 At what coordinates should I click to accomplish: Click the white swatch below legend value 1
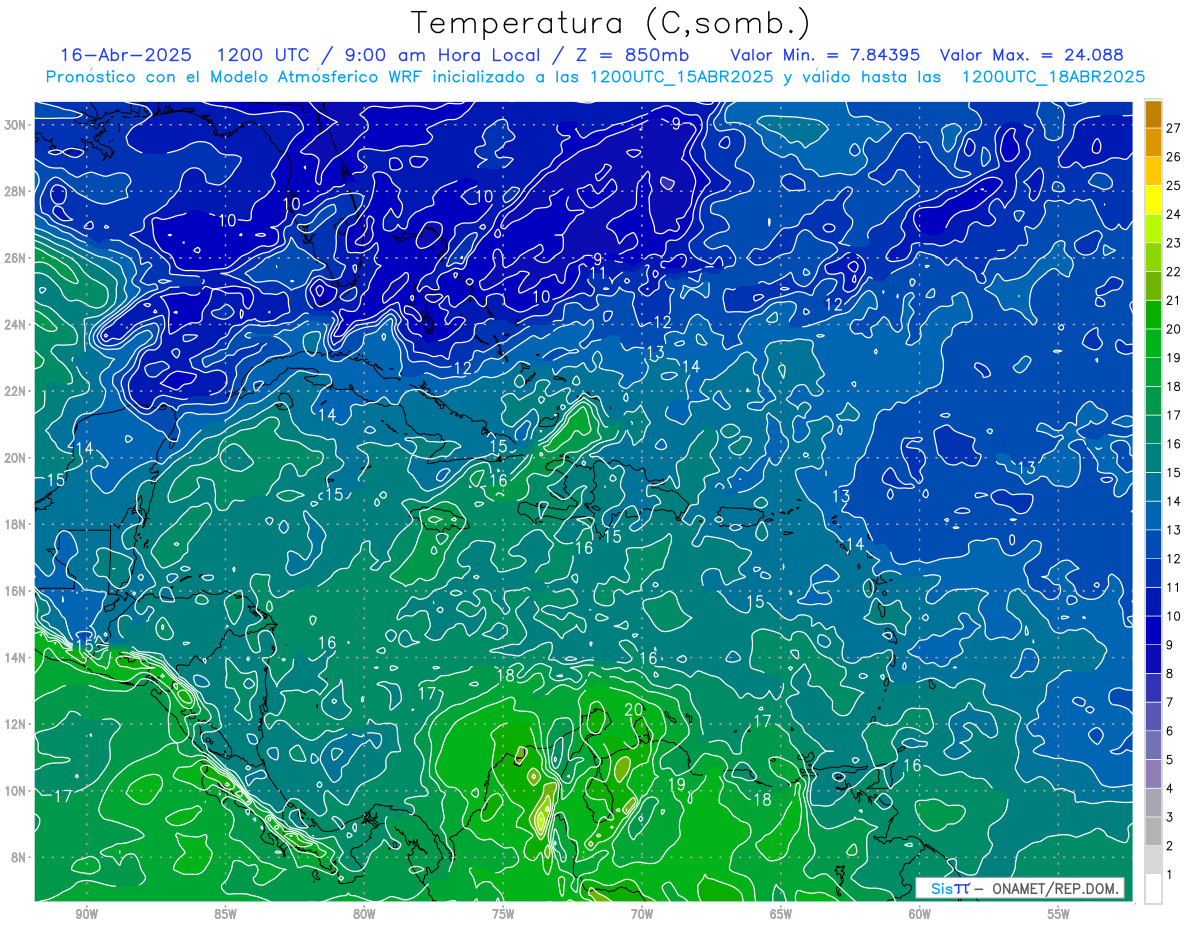pos(1153,889)
